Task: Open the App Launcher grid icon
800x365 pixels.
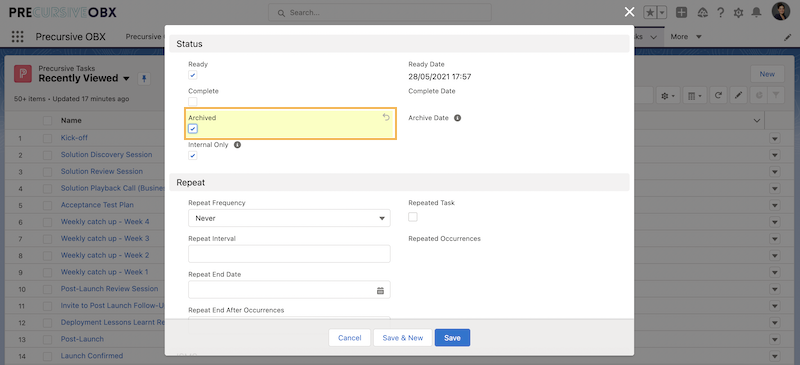Action: pyautogui.click(x=17, y=37)
